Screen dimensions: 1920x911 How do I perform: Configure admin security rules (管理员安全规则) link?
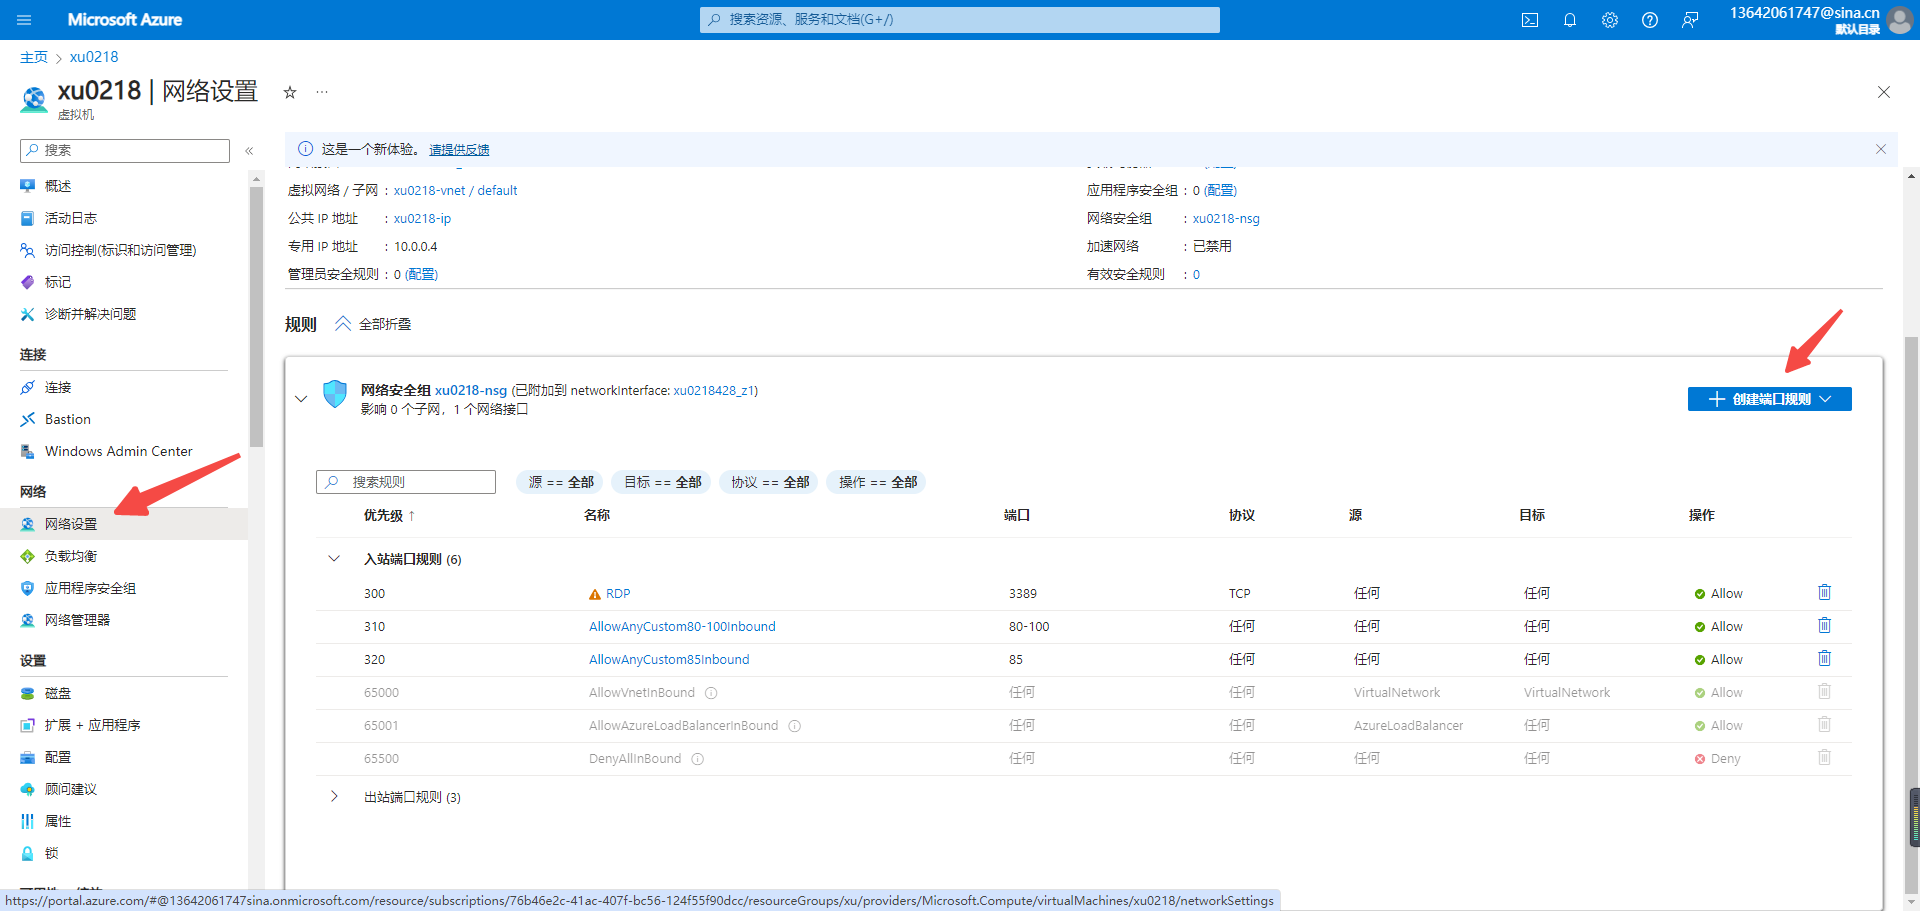(421, 274)
